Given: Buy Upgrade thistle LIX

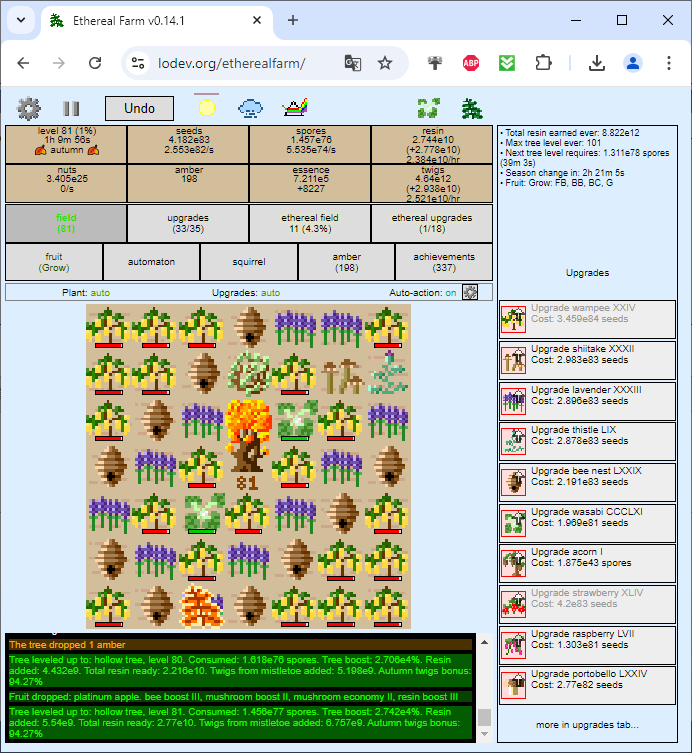Looking at the screenshot, I should (x=587, y=441).
